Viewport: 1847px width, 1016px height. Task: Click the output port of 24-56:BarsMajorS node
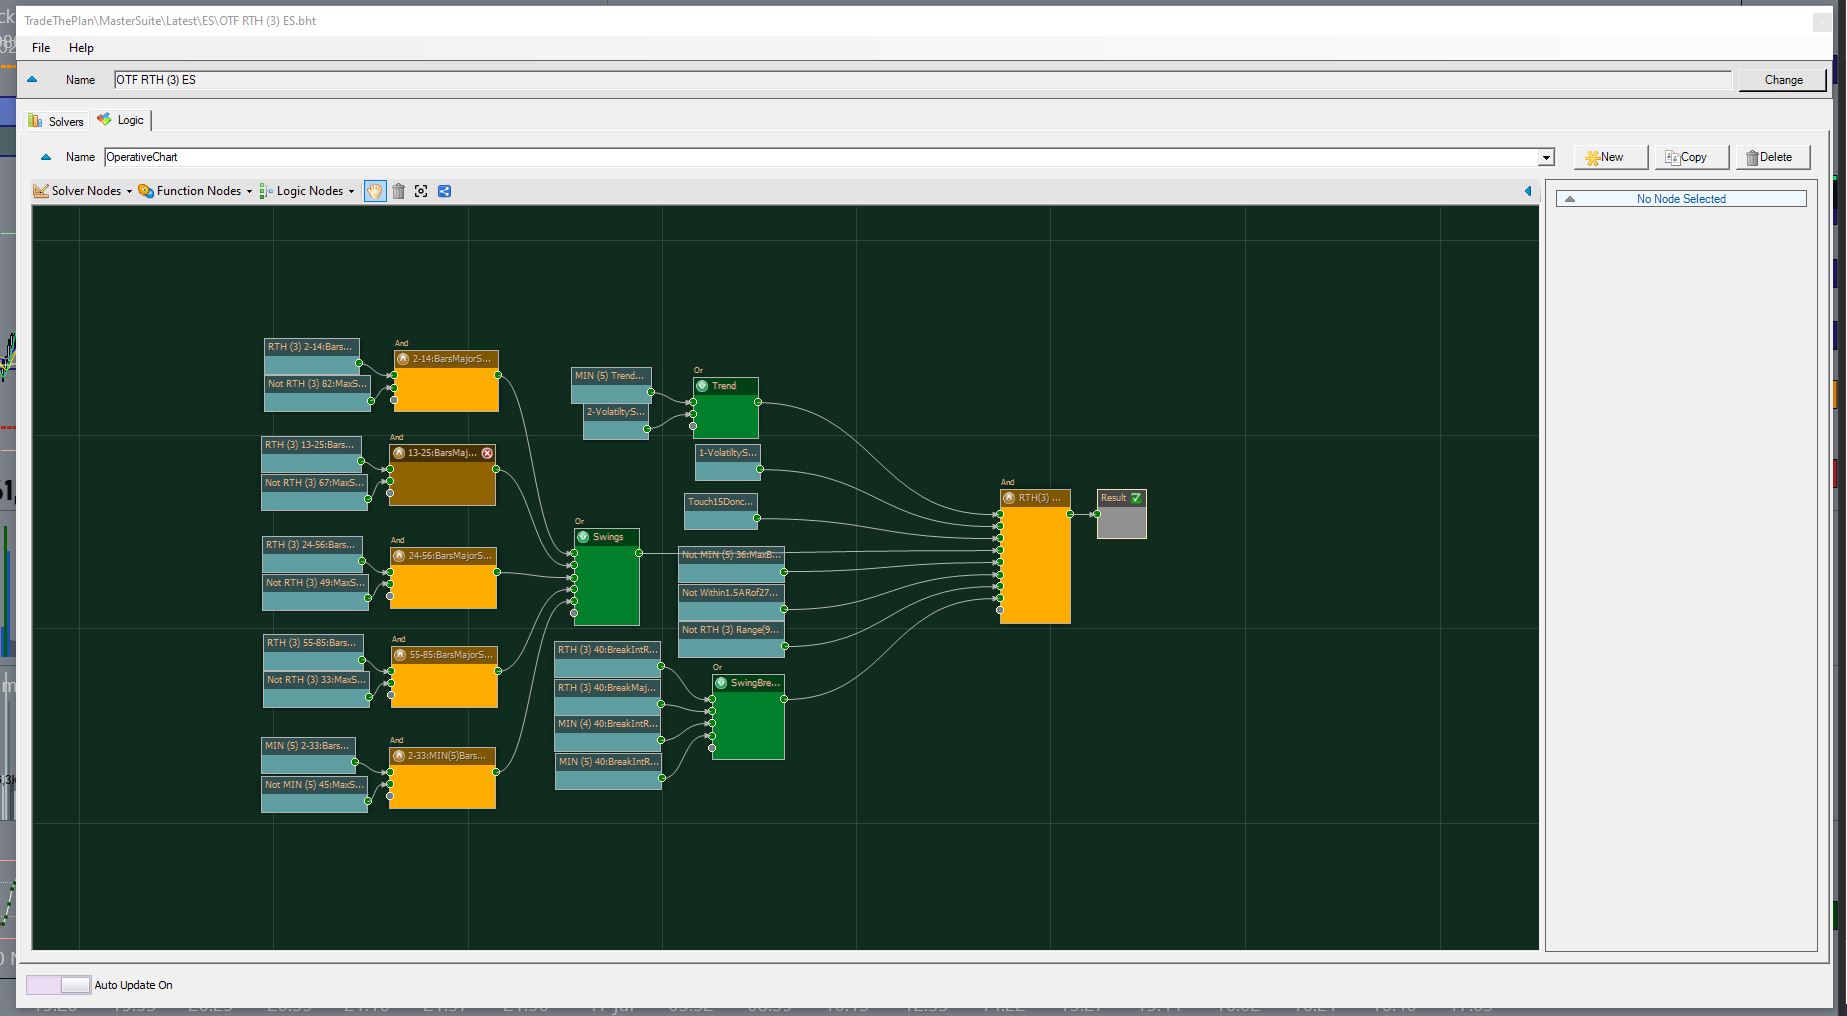click(x=496, y=572)
